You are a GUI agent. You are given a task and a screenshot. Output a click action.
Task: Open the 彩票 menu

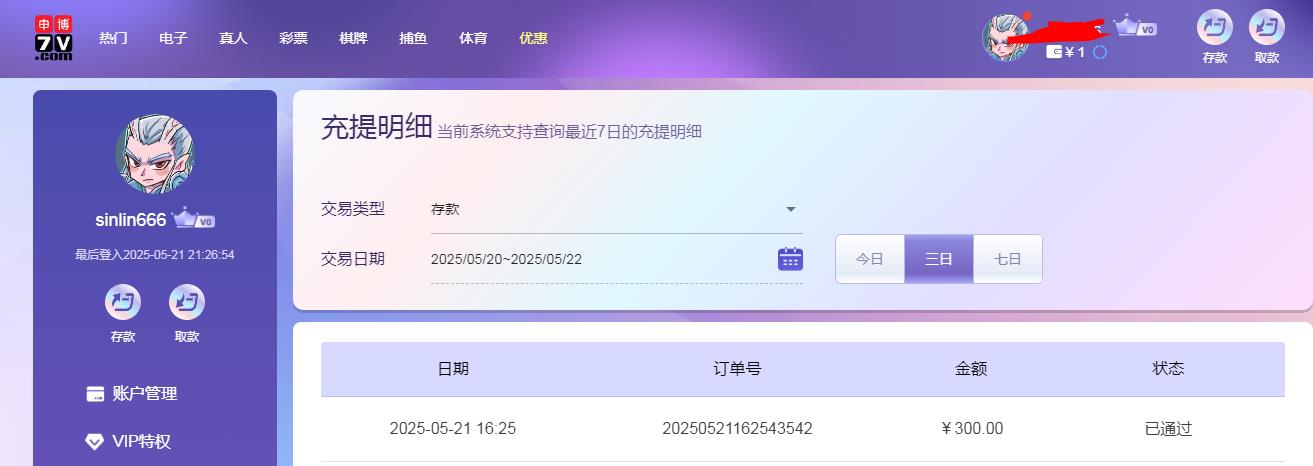293,38
